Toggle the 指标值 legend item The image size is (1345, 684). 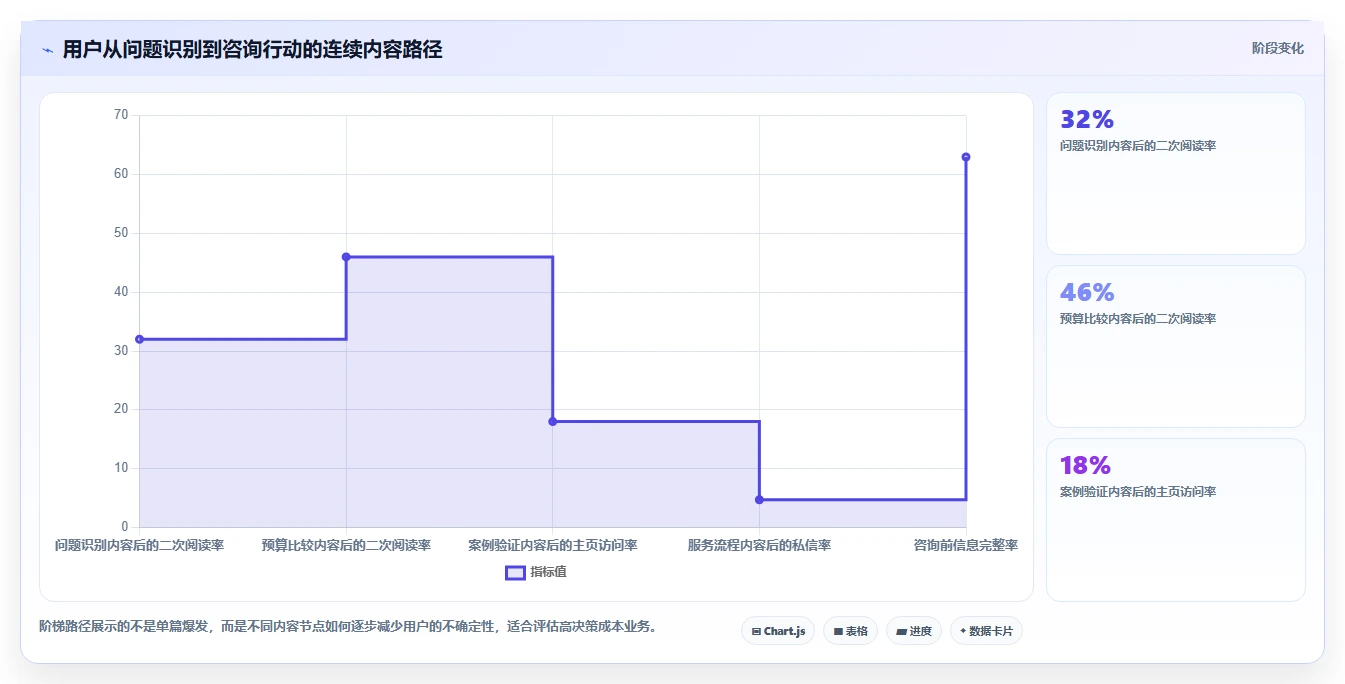tap(536, 572)
